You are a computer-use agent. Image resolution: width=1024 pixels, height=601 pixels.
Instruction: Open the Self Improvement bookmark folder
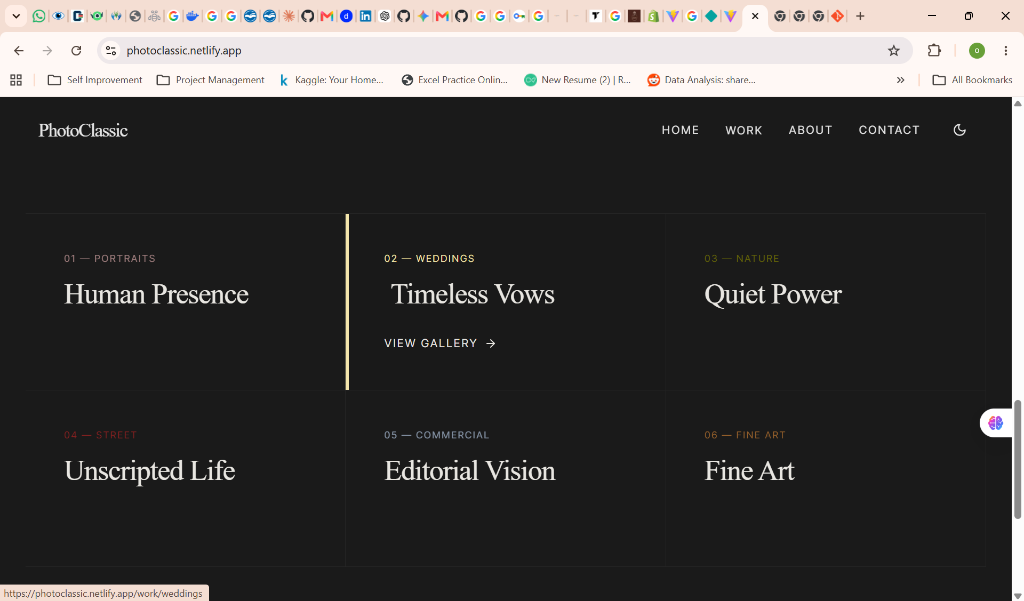click(95, 80)
